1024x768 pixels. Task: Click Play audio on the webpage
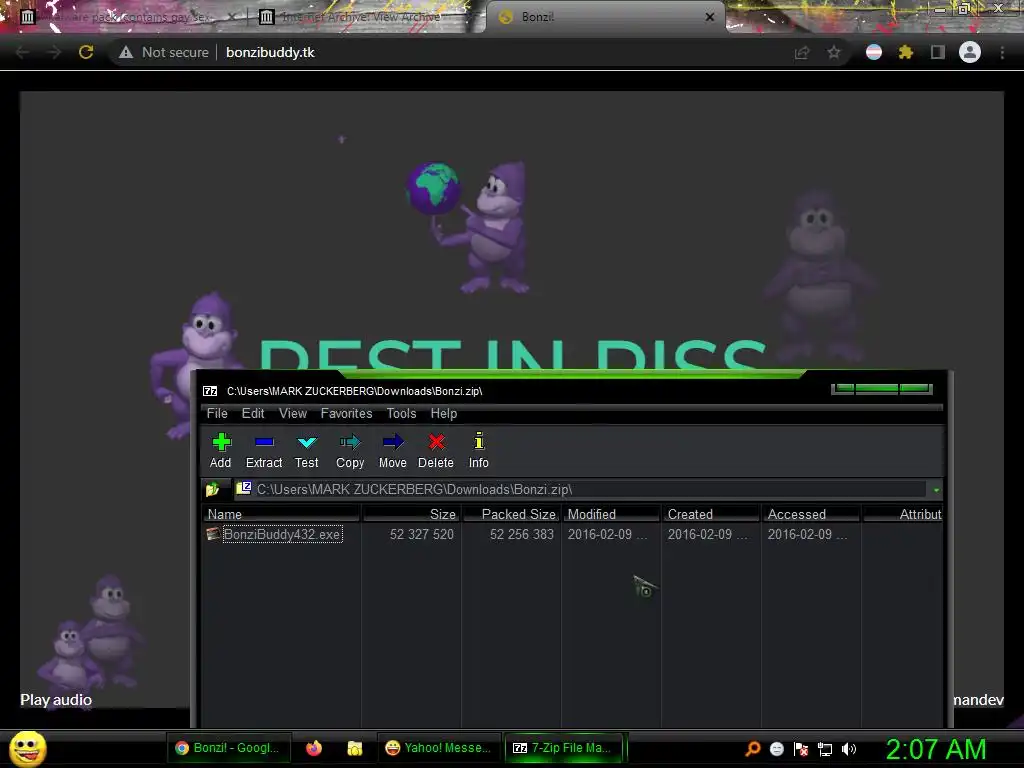point(56,699)
